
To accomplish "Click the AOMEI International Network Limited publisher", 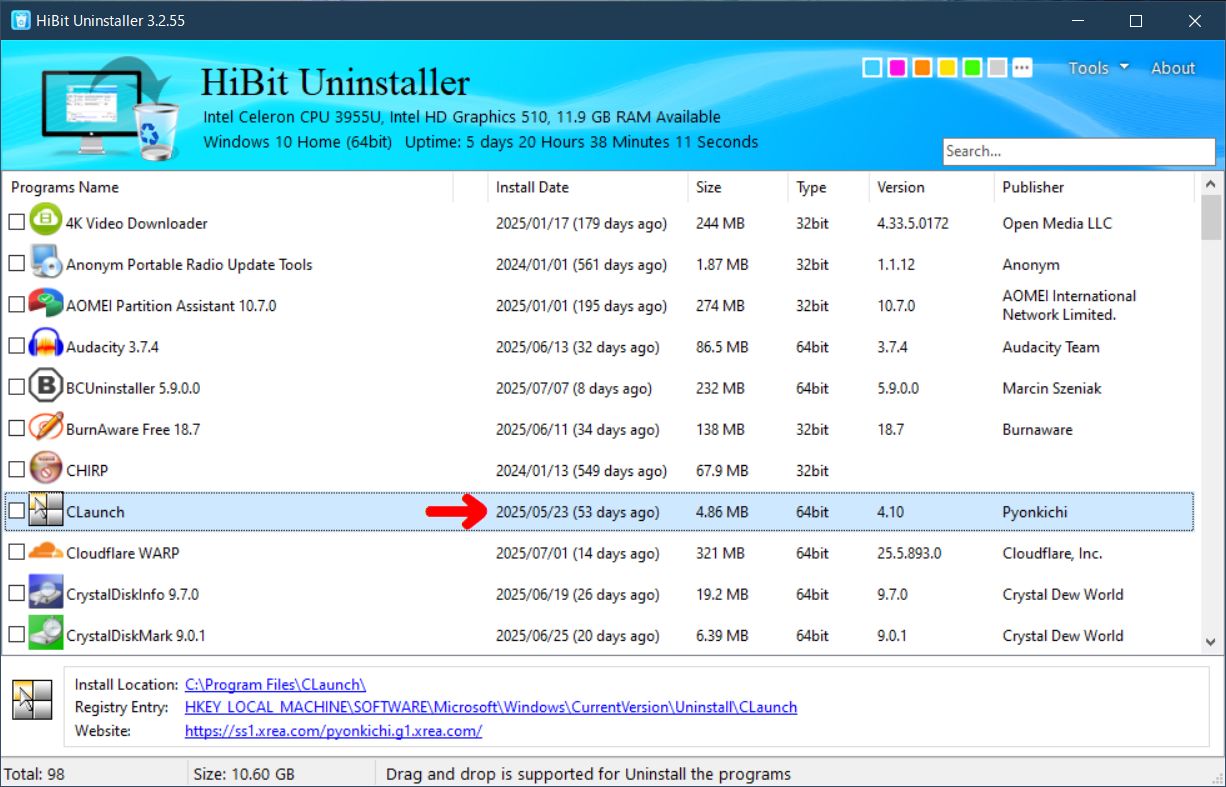I will click(1069, 305).
